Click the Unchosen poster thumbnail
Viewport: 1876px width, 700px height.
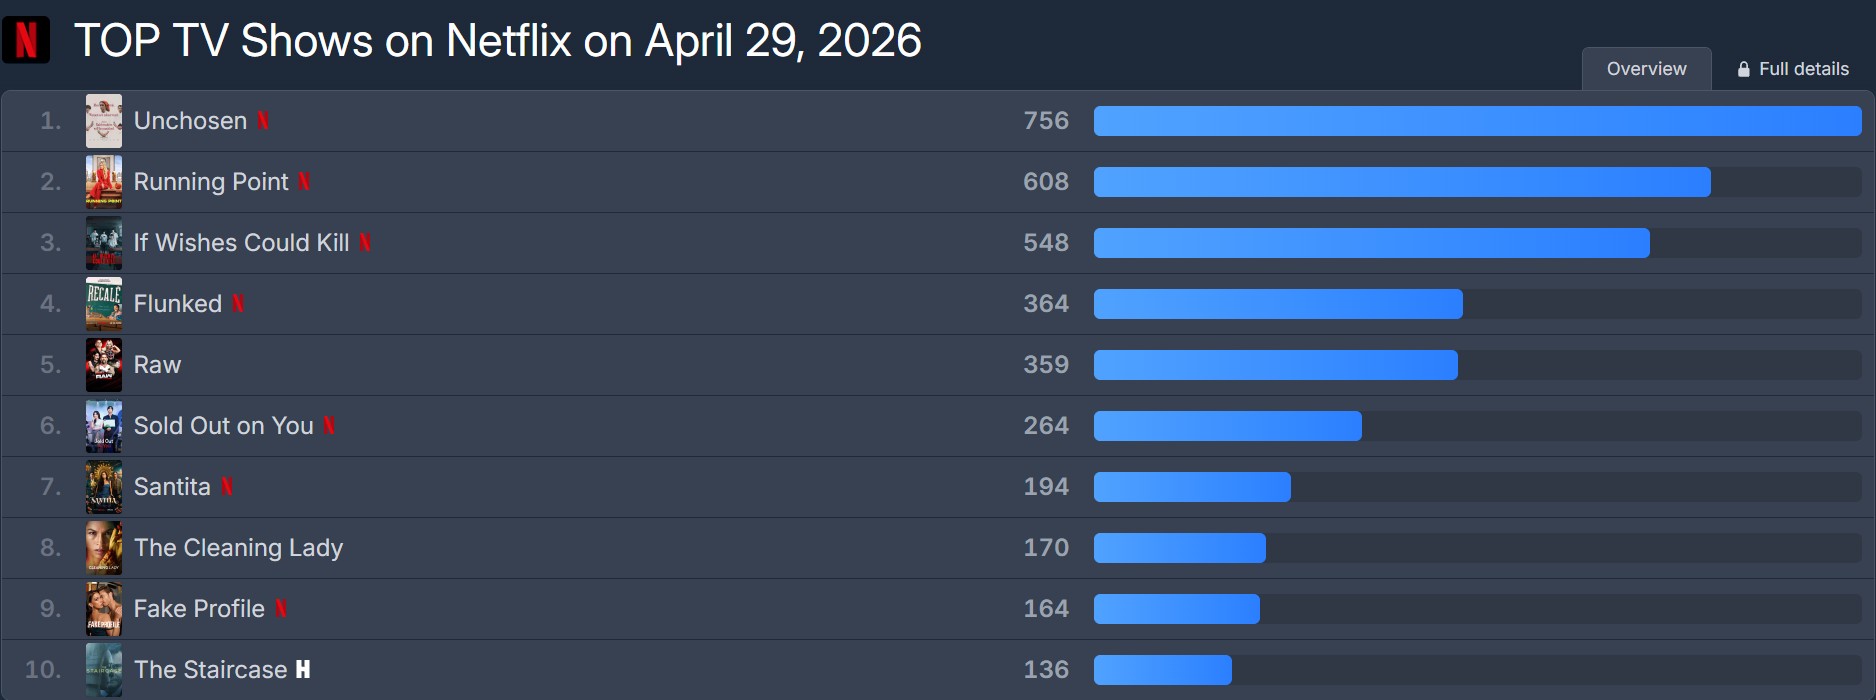[x=104, y=121]
